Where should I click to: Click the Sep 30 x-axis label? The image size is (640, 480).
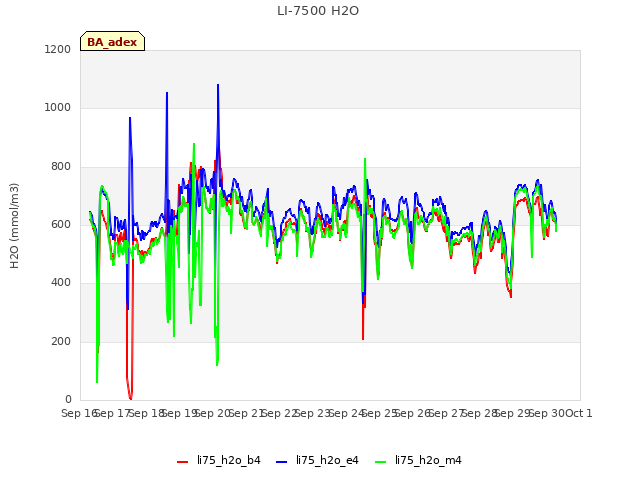tap(547, 413)
